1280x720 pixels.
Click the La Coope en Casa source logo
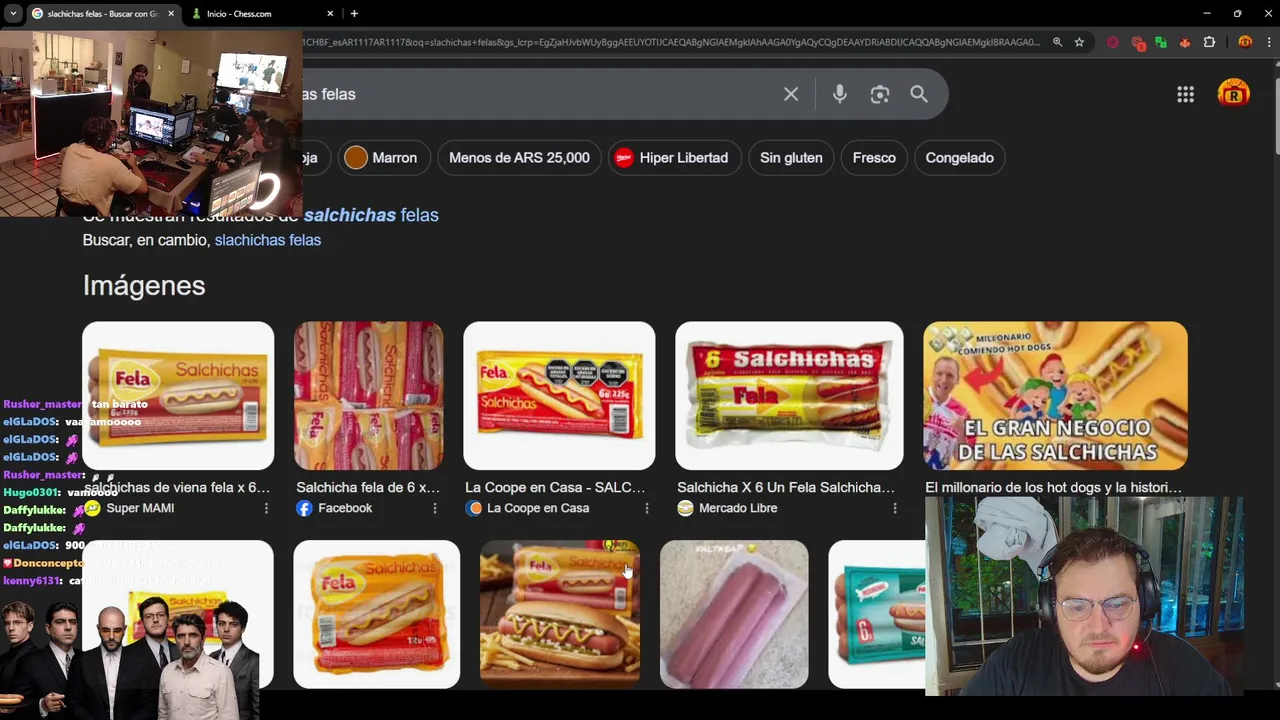point(474,508)
